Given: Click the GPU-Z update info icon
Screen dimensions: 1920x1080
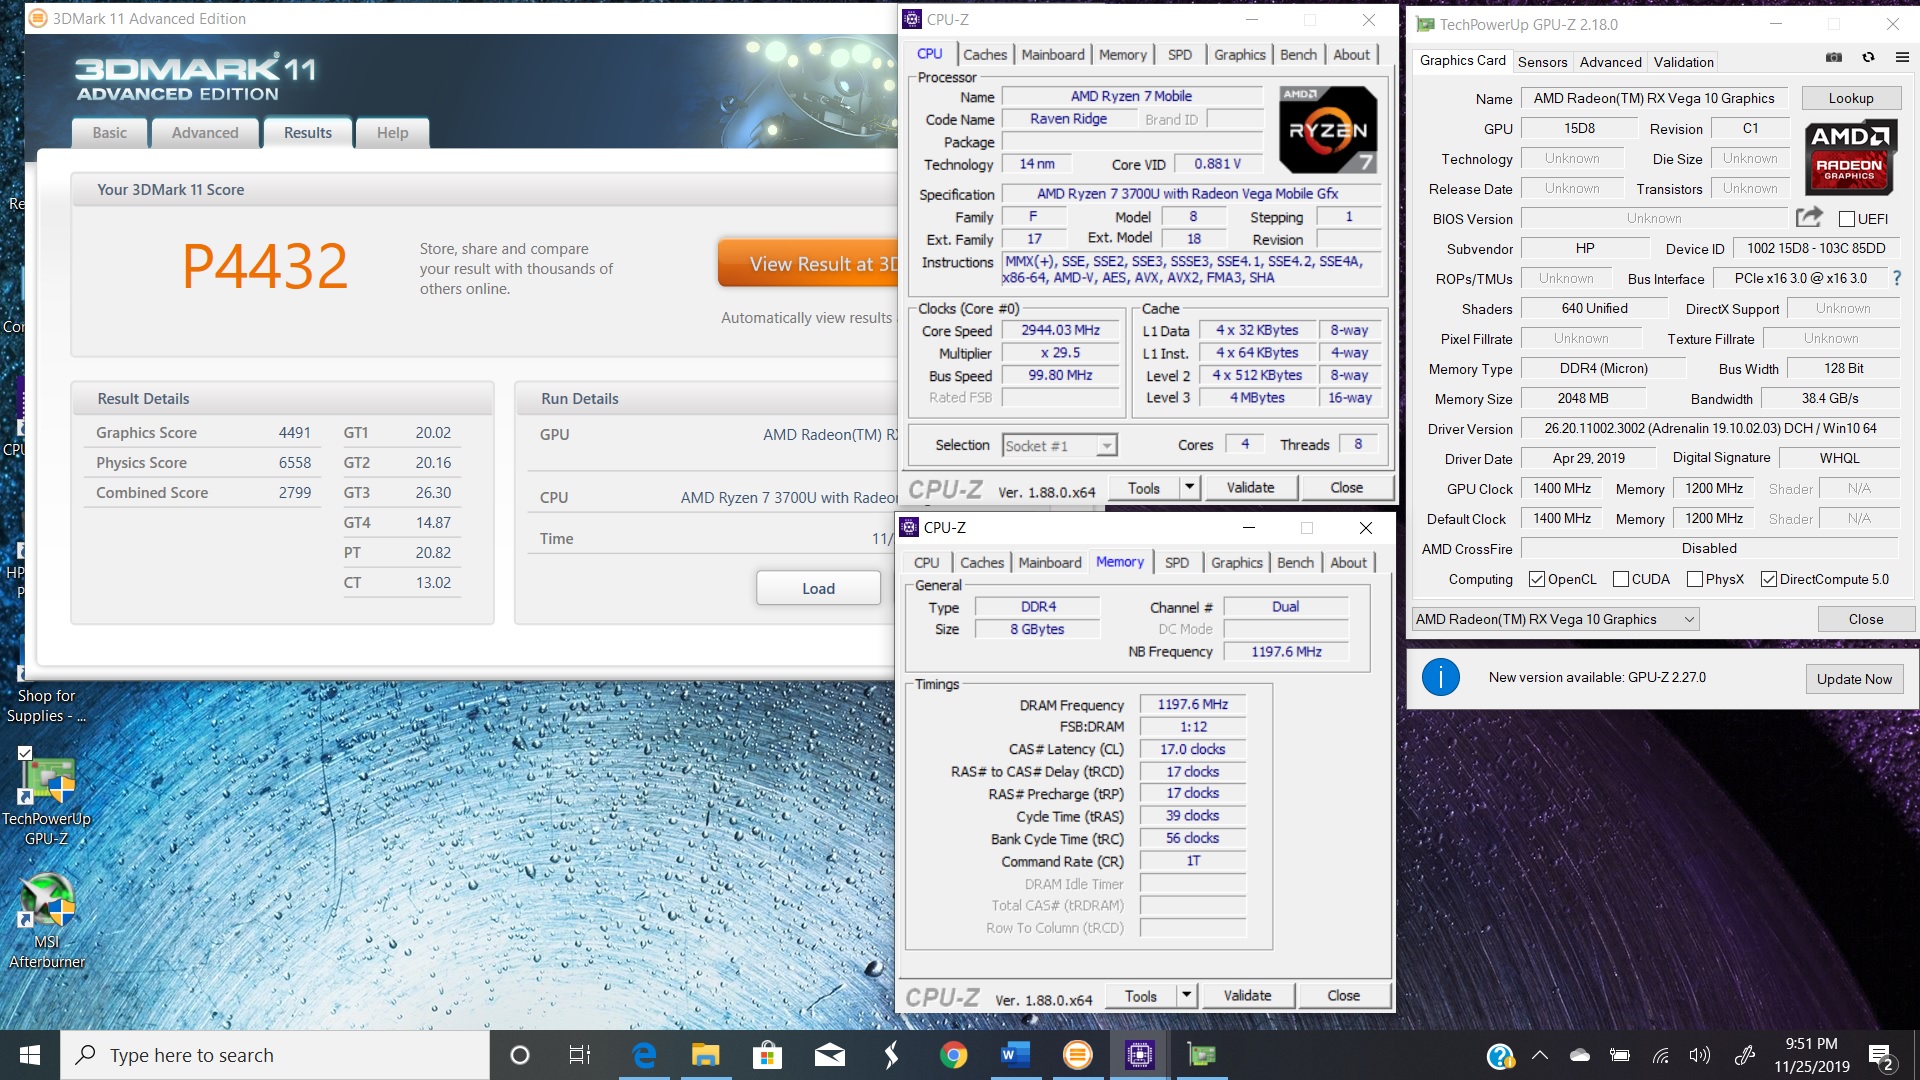Looking at the screenshot, I should pyautogui.click(x=1440, y=678).
